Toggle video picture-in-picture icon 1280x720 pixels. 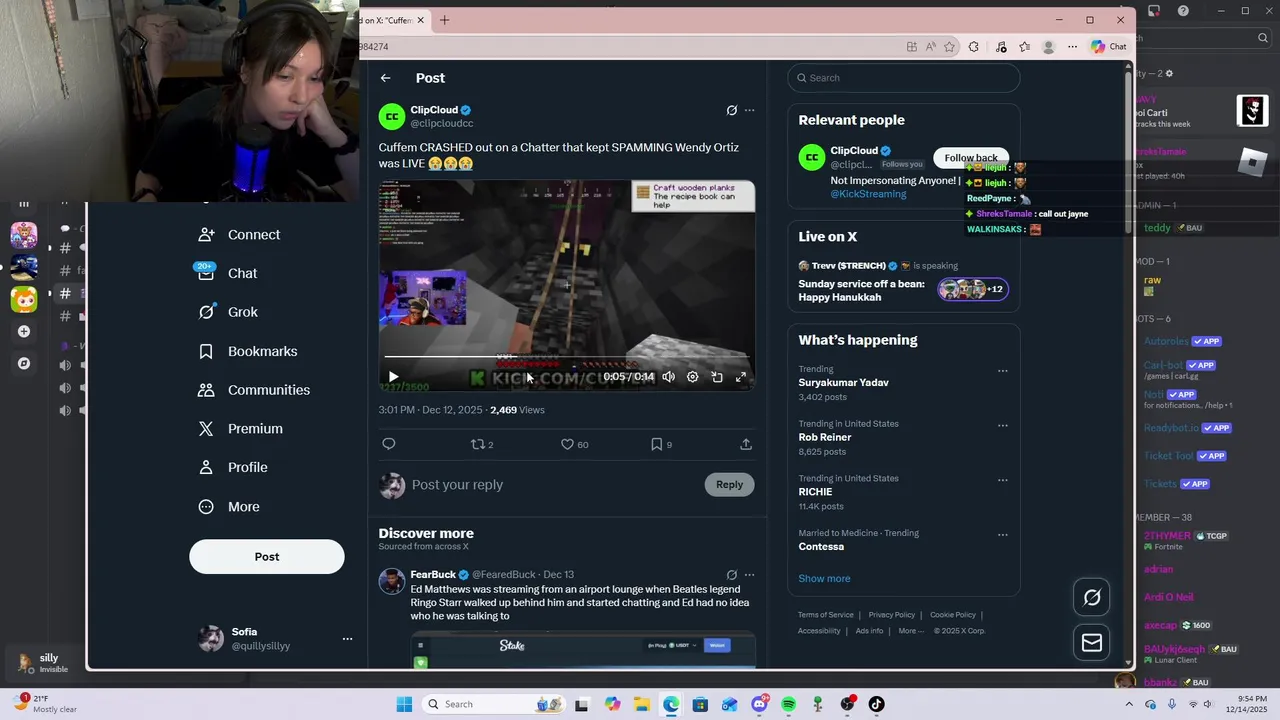pos(717,377)
